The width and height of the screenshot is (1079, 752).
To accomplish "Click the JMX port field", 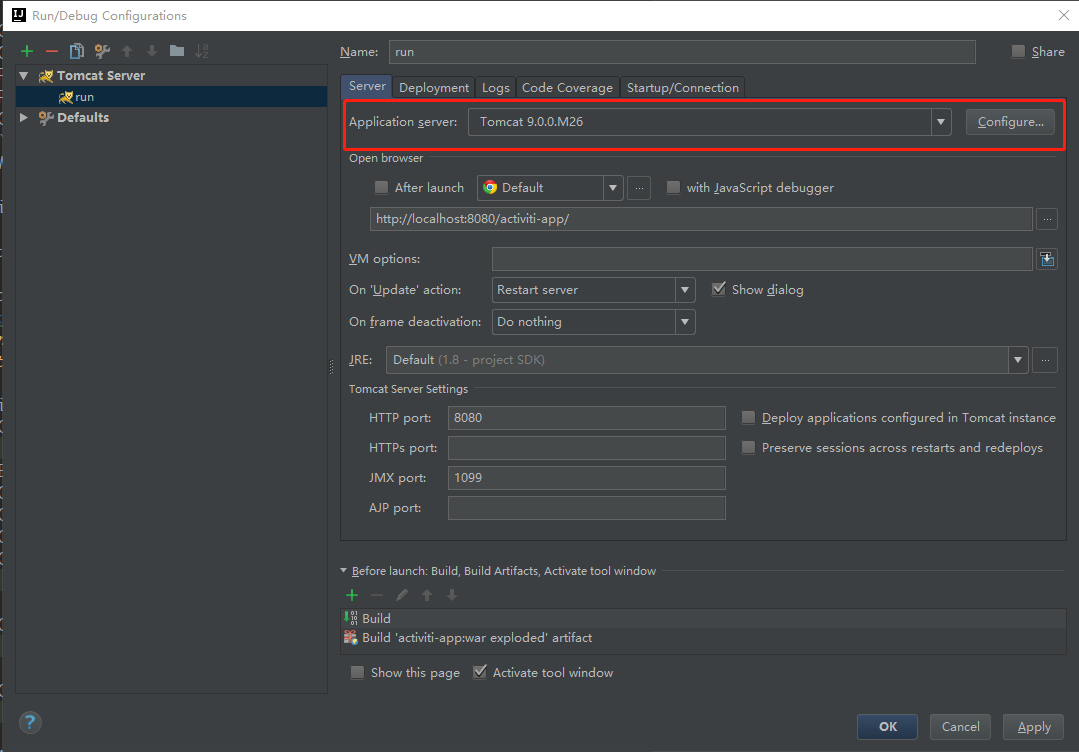I will (x=586, y=478).
